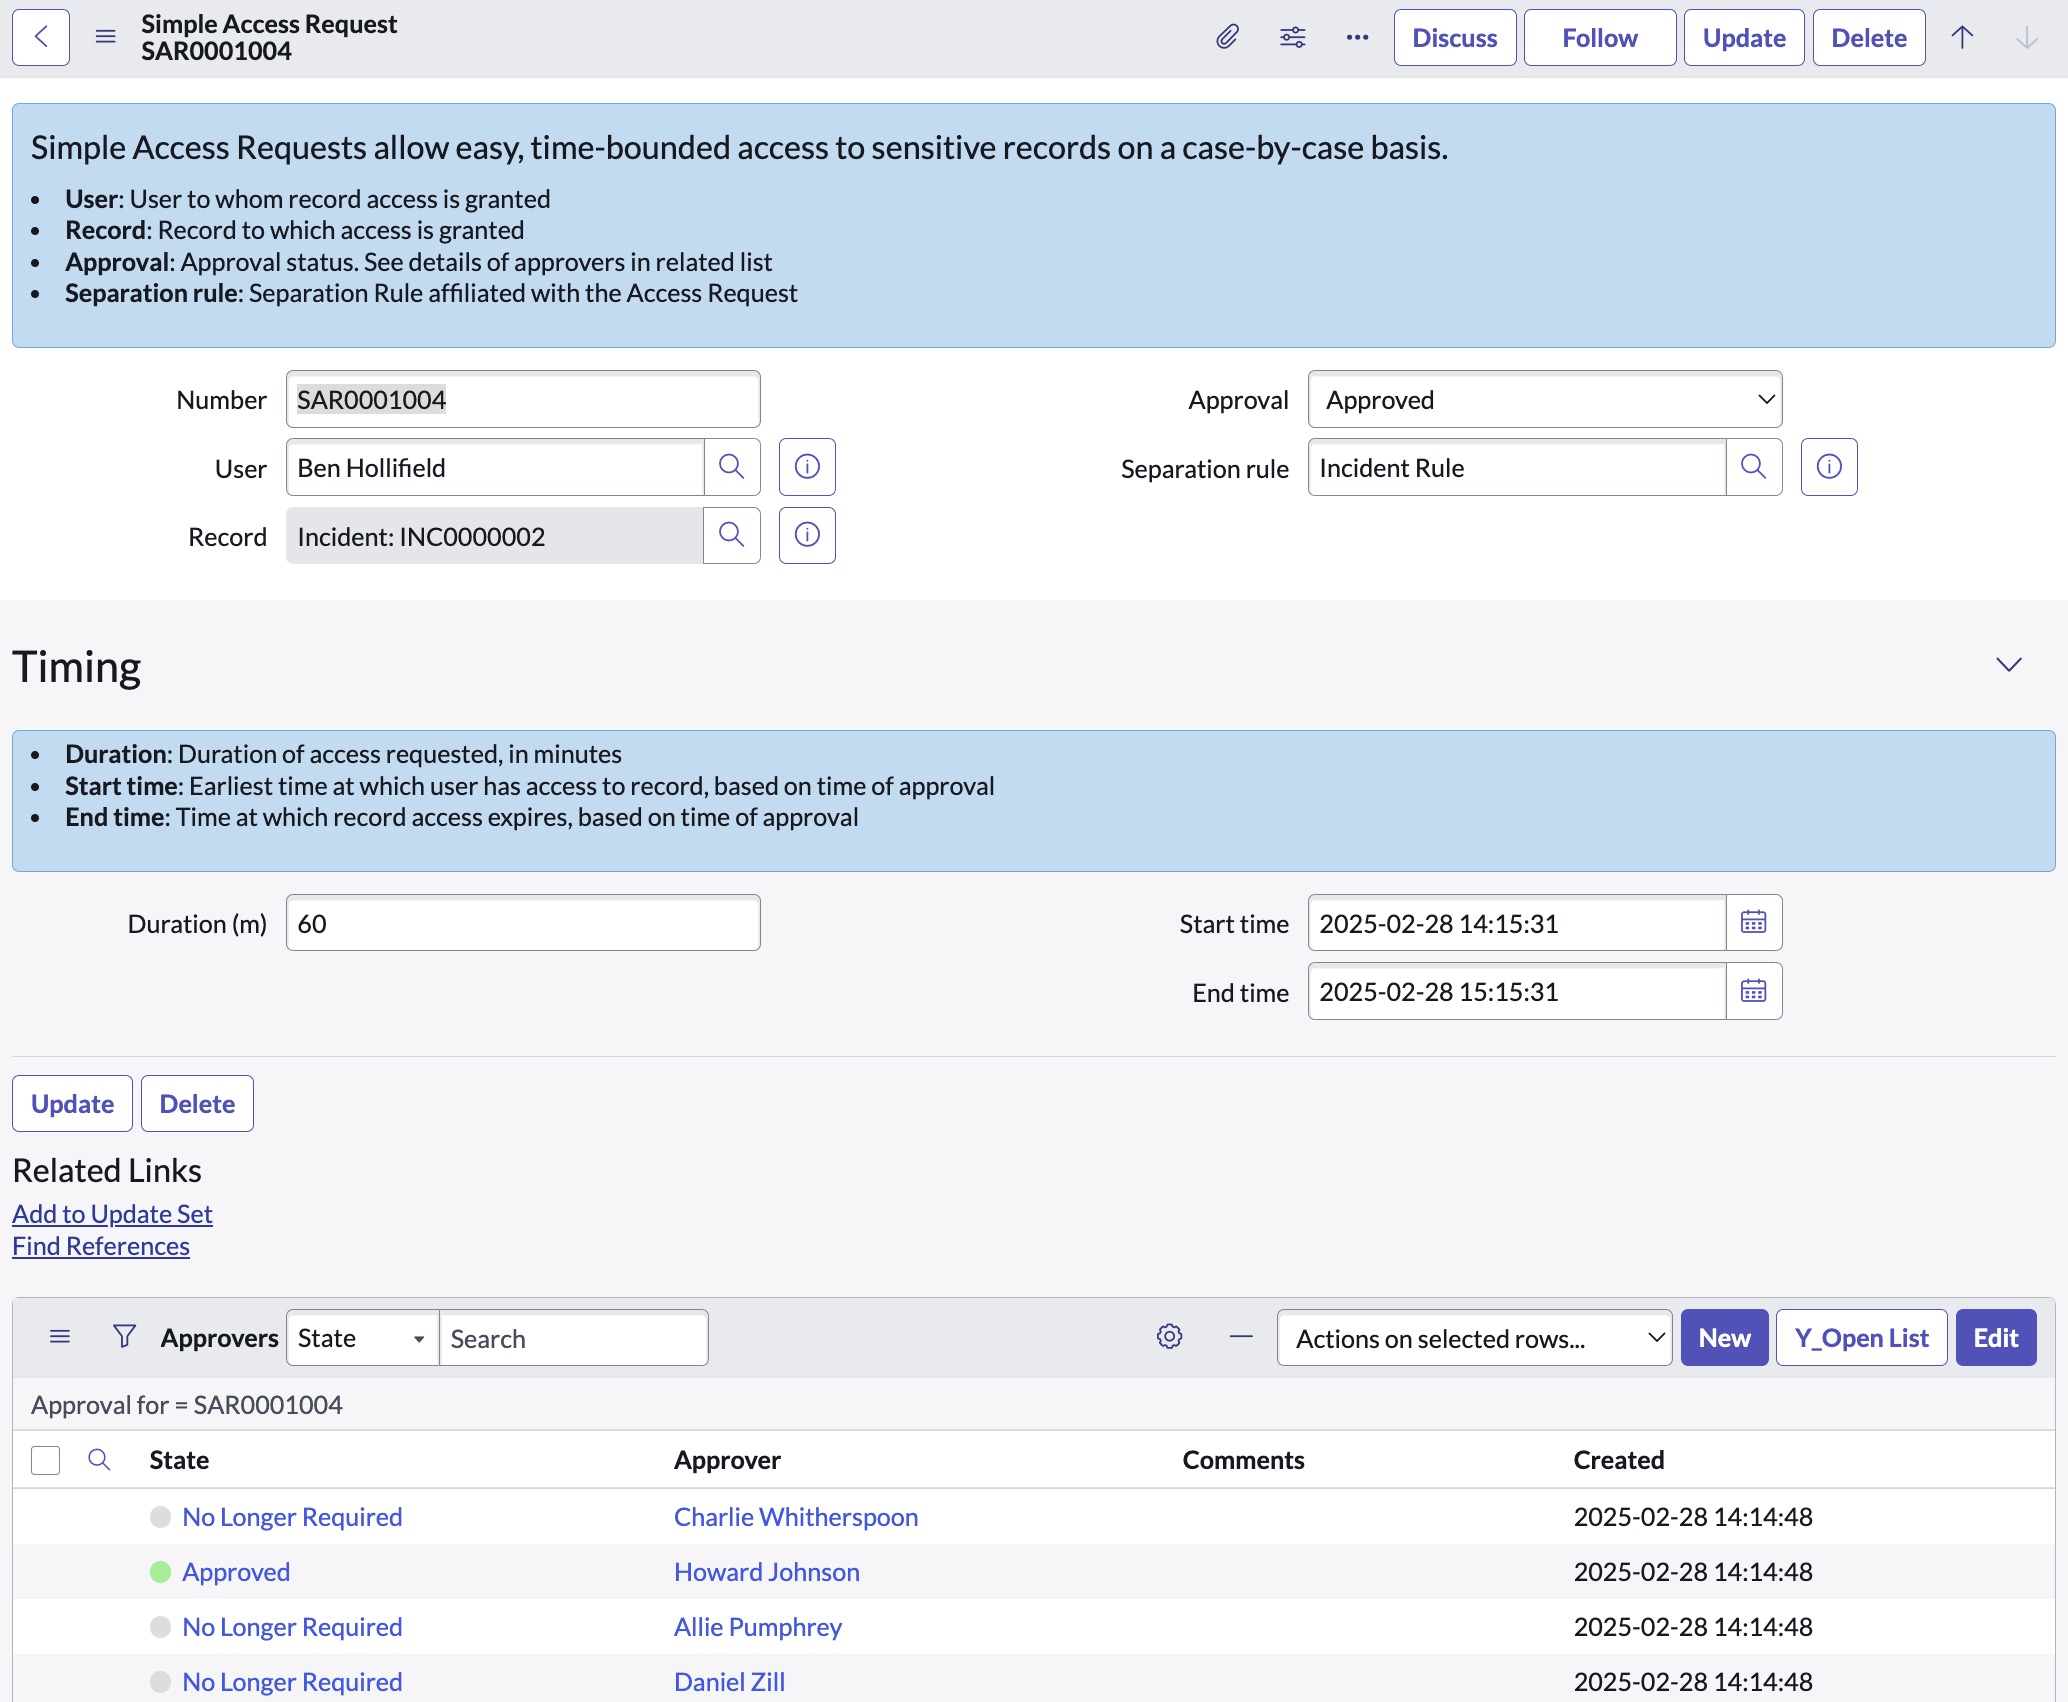2068x1702 pixels.
Task: Open Add to Update Set link
Action: (112, 1214)
